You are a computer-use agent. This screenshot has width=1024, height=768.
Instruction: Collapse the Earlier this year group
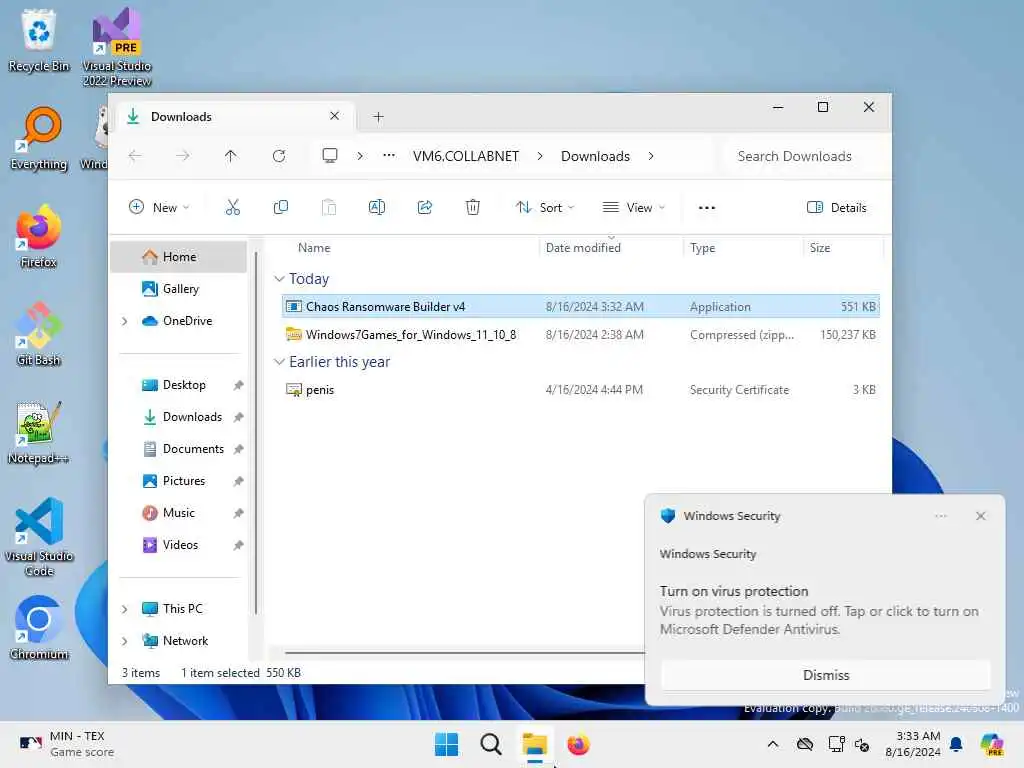pyautogui.click(x=279, y=362)
